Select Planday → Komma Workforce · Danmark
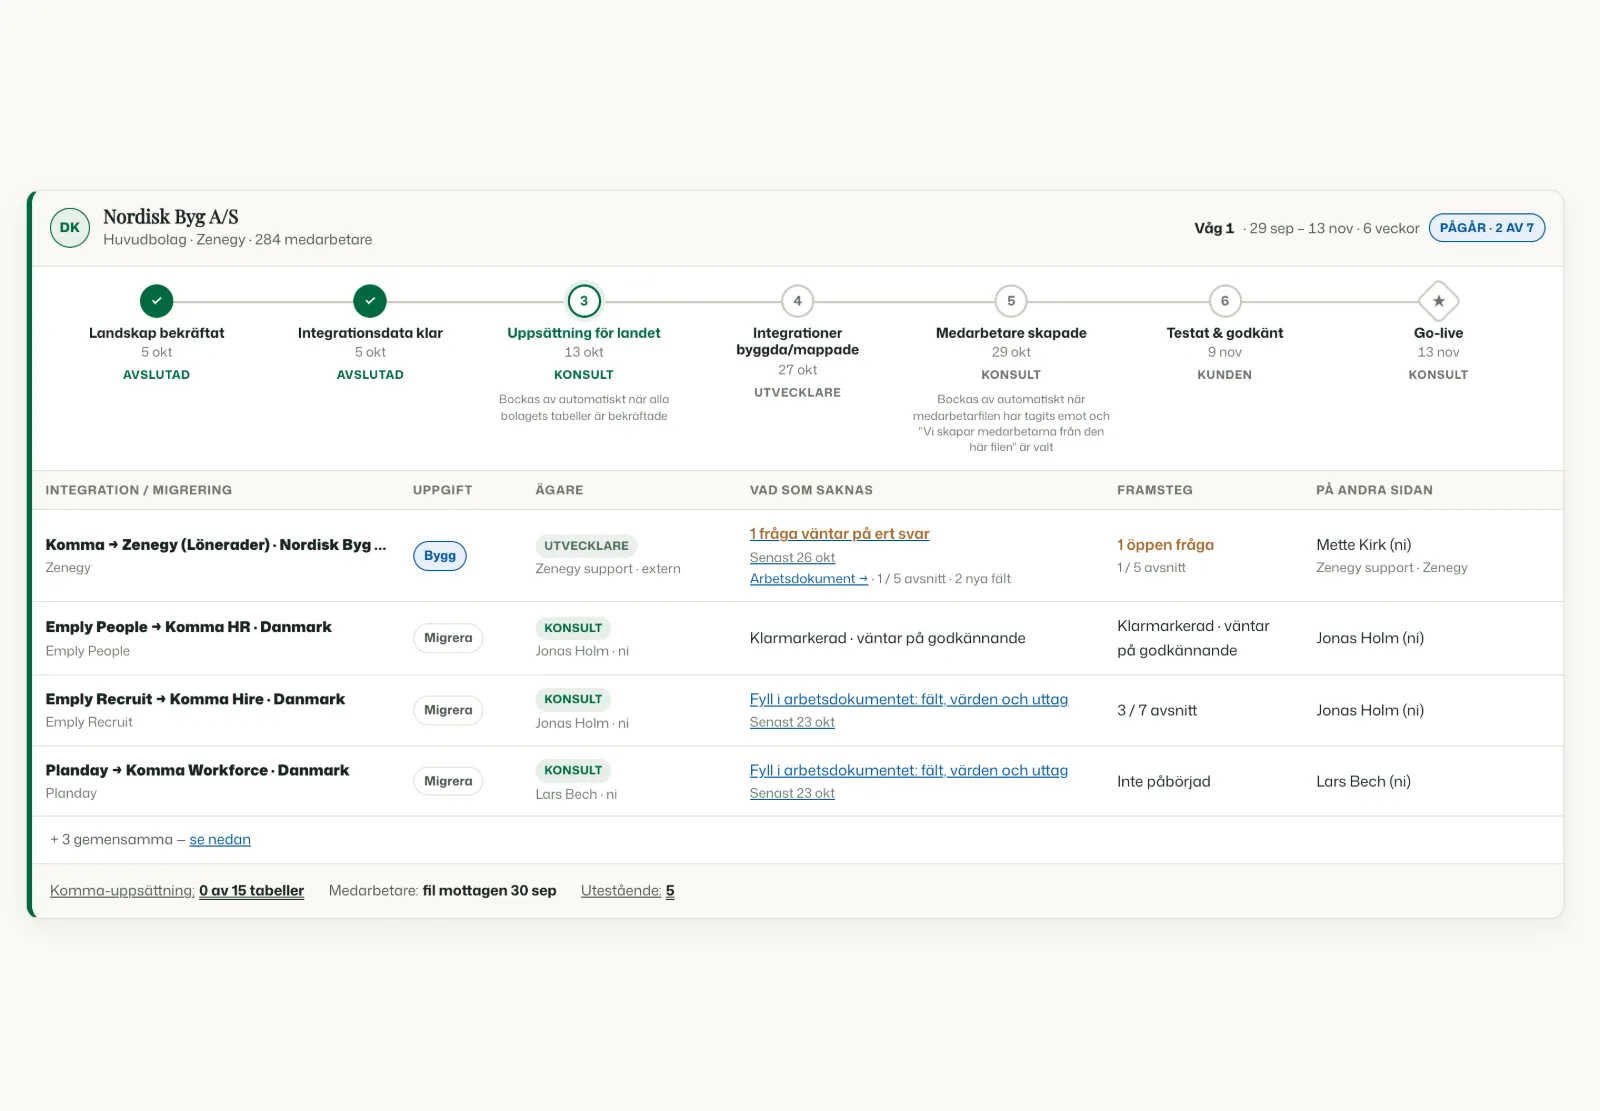The image size is (1600, 1111). coord(197,770)
